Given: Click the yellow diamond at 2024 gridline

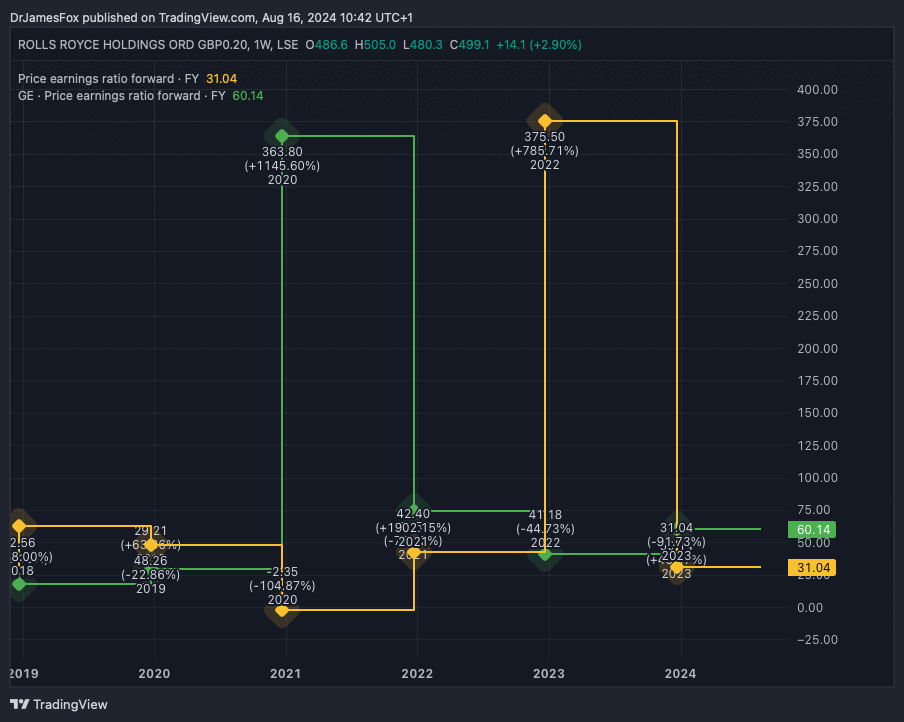Looking at the screenshot, I should [x=677, y=567].
